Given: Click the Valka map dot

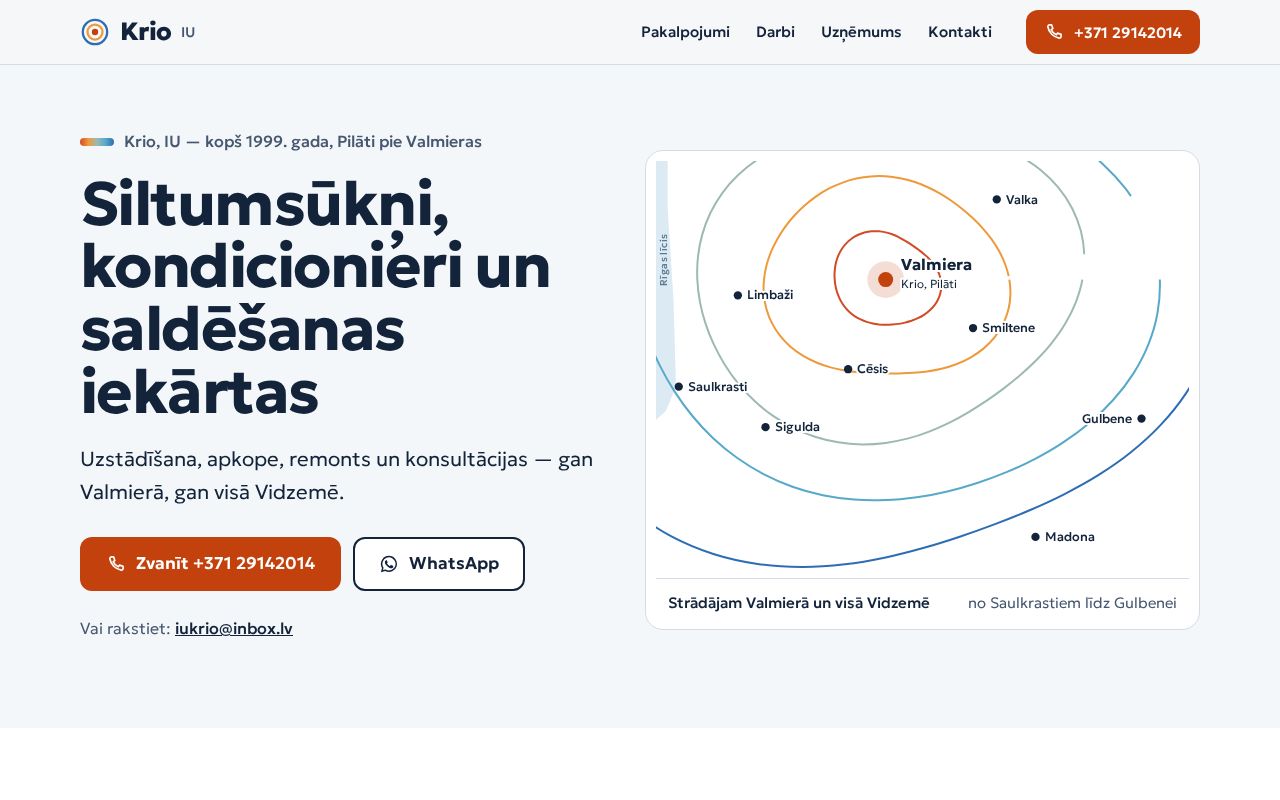Looking at the screenshot, I should coord(997,199).
